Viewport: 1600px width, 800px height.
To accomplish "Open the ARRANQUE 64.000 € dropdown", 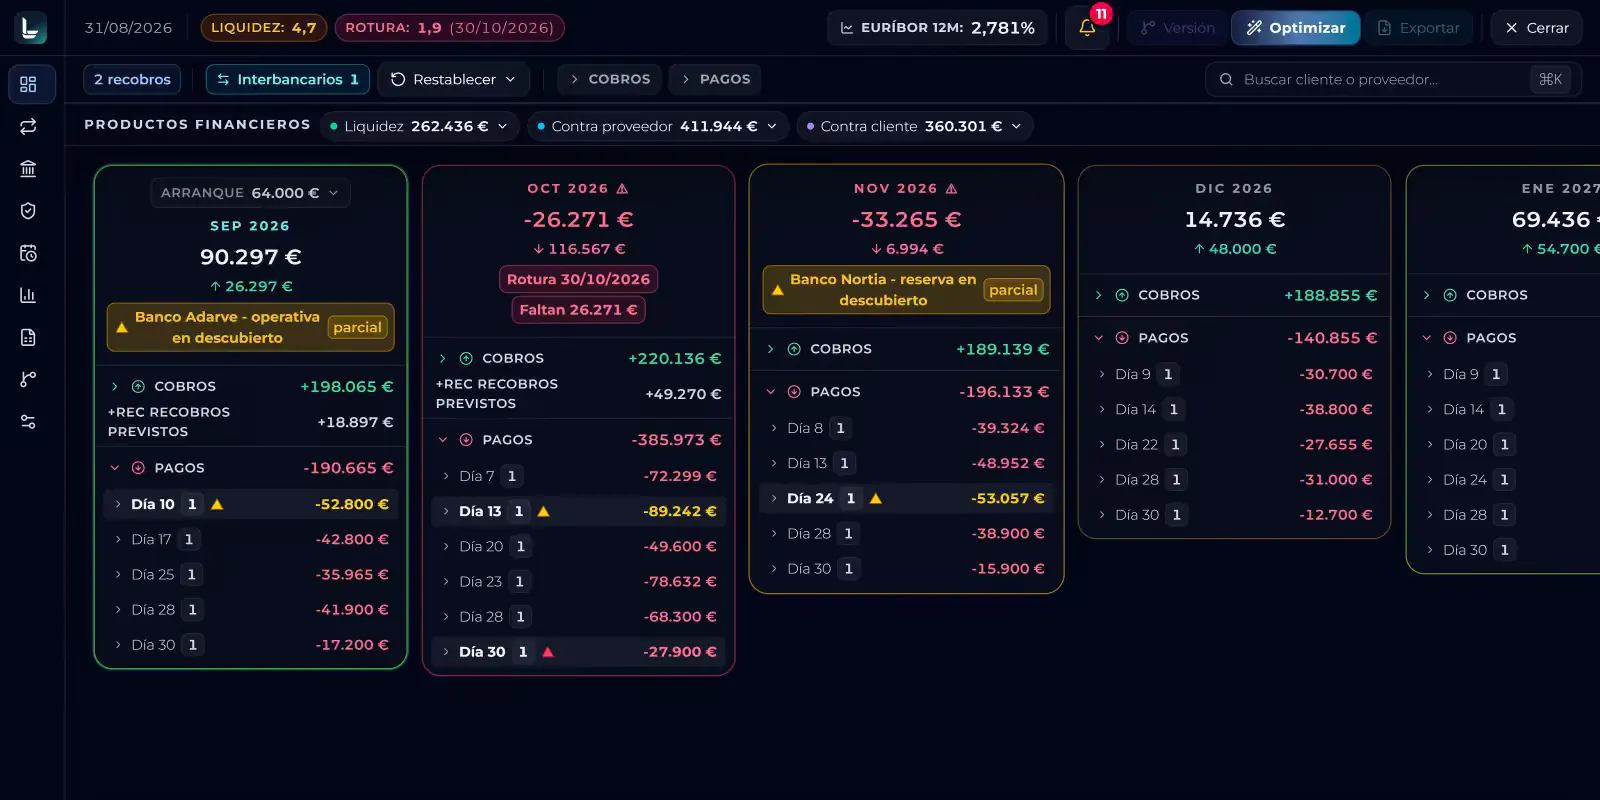I will 250,193.
